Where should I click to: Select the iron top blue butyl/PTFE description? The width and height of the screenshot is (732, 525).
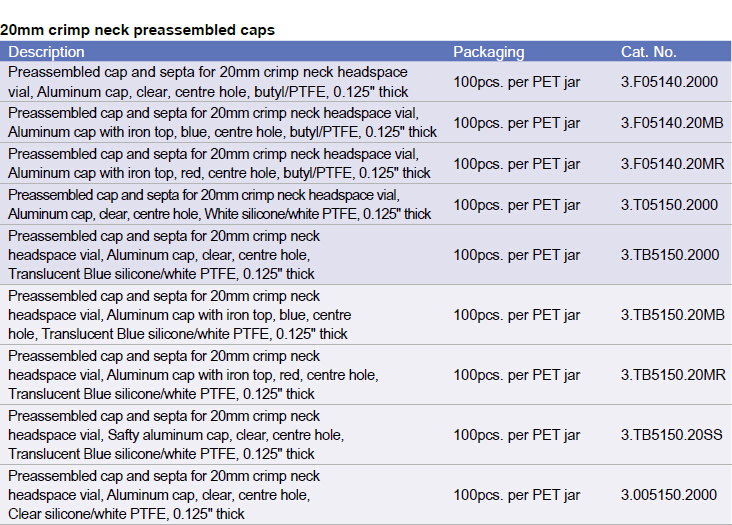coord(222,122)
